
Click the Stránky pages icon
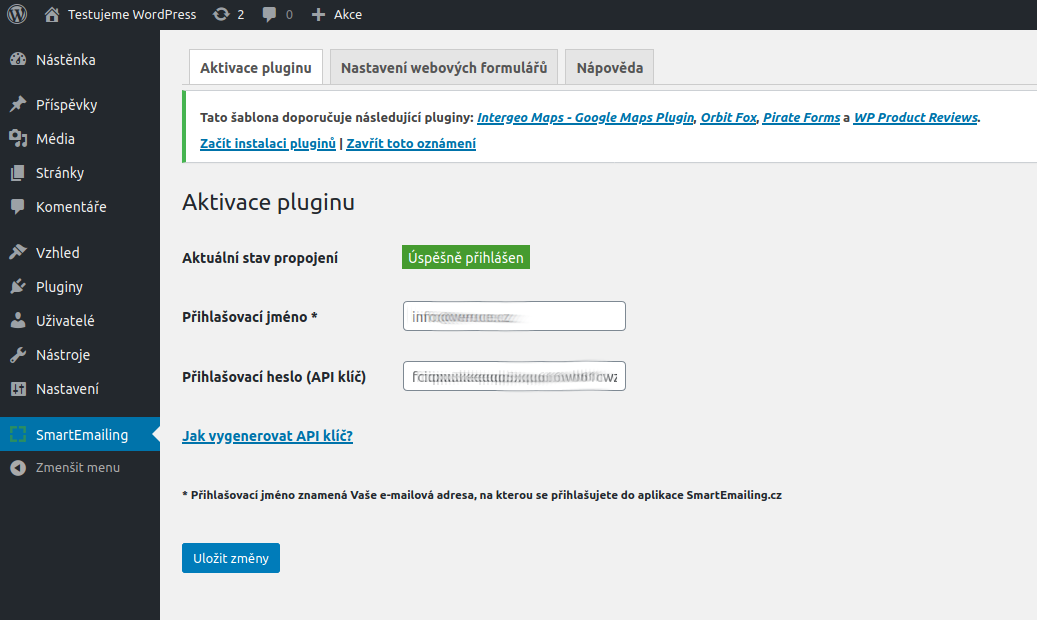(18, 173)
